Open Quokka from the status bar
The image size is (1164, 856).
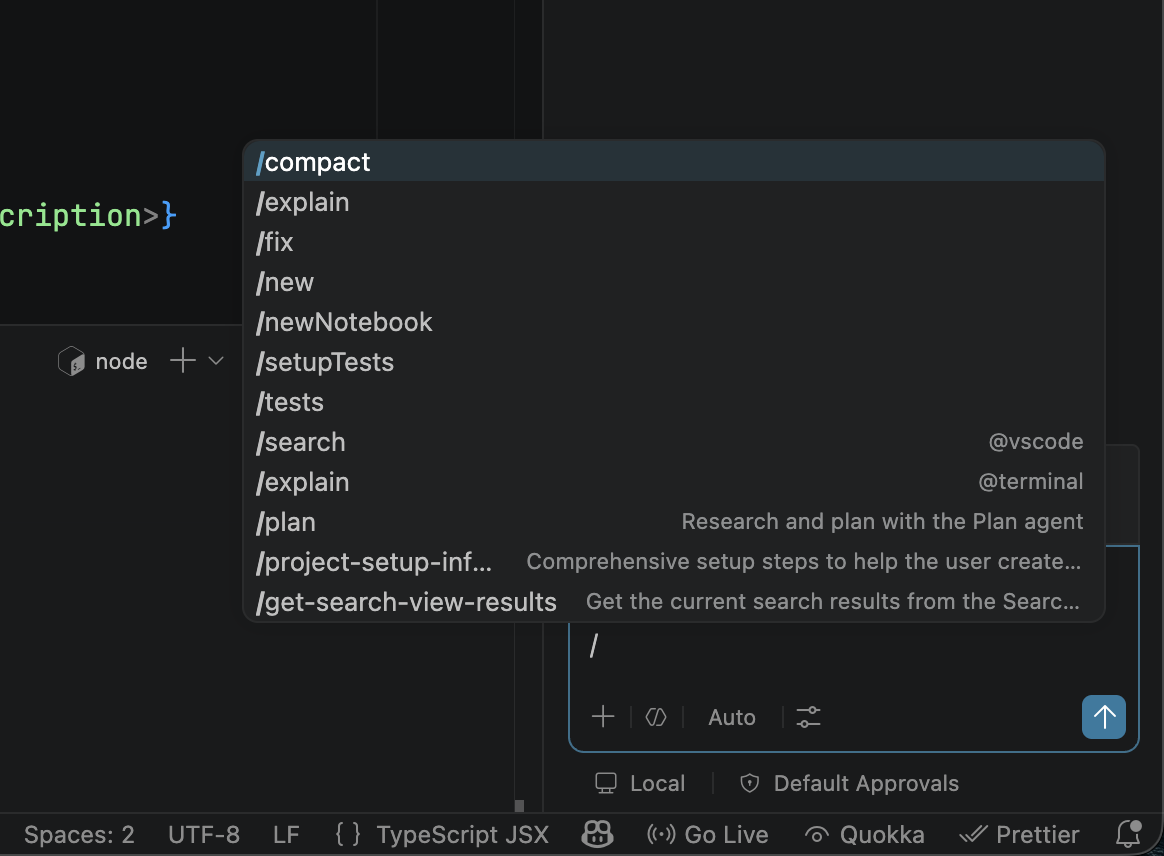(865, 834)
